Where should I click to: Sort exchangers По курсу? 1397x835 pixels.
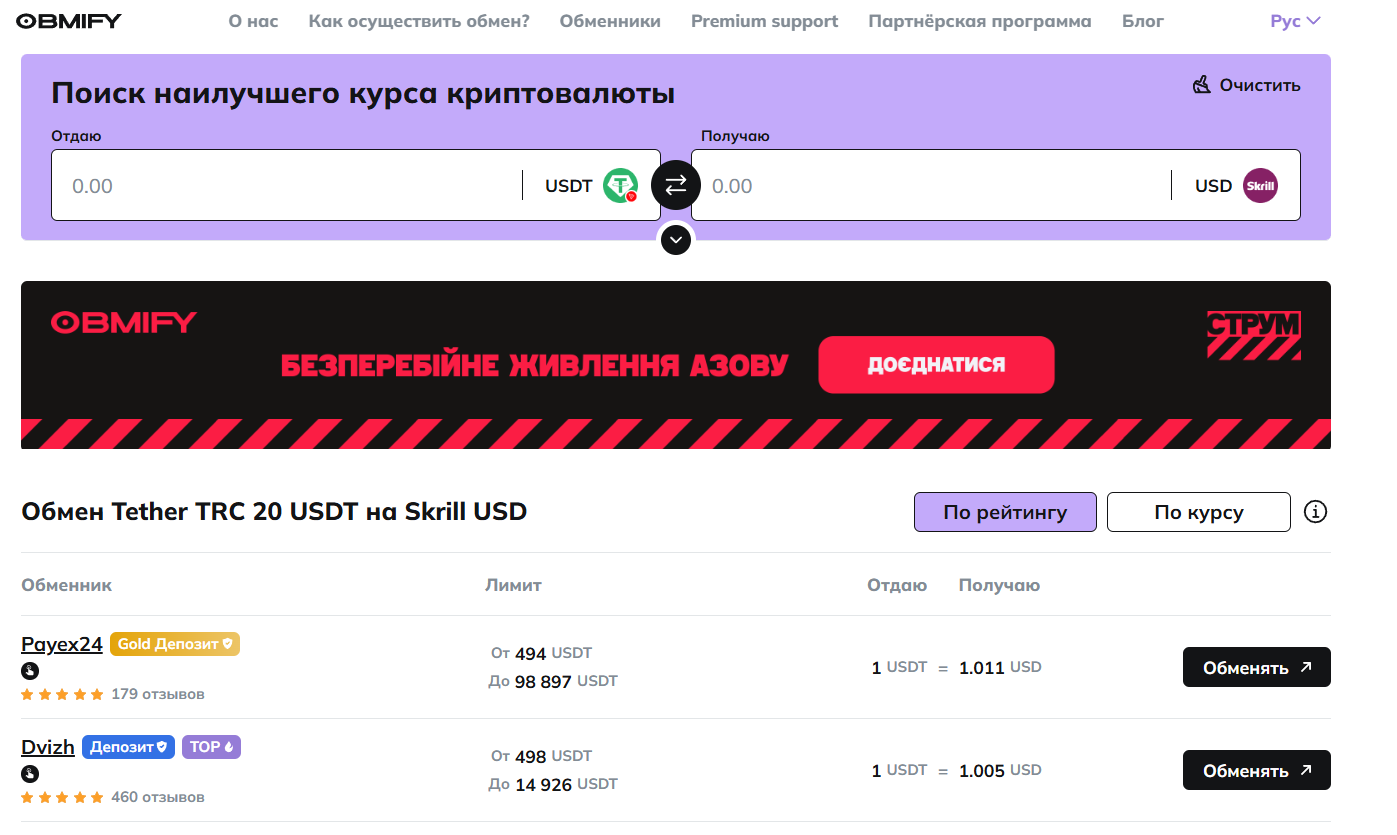(1199, 512)
